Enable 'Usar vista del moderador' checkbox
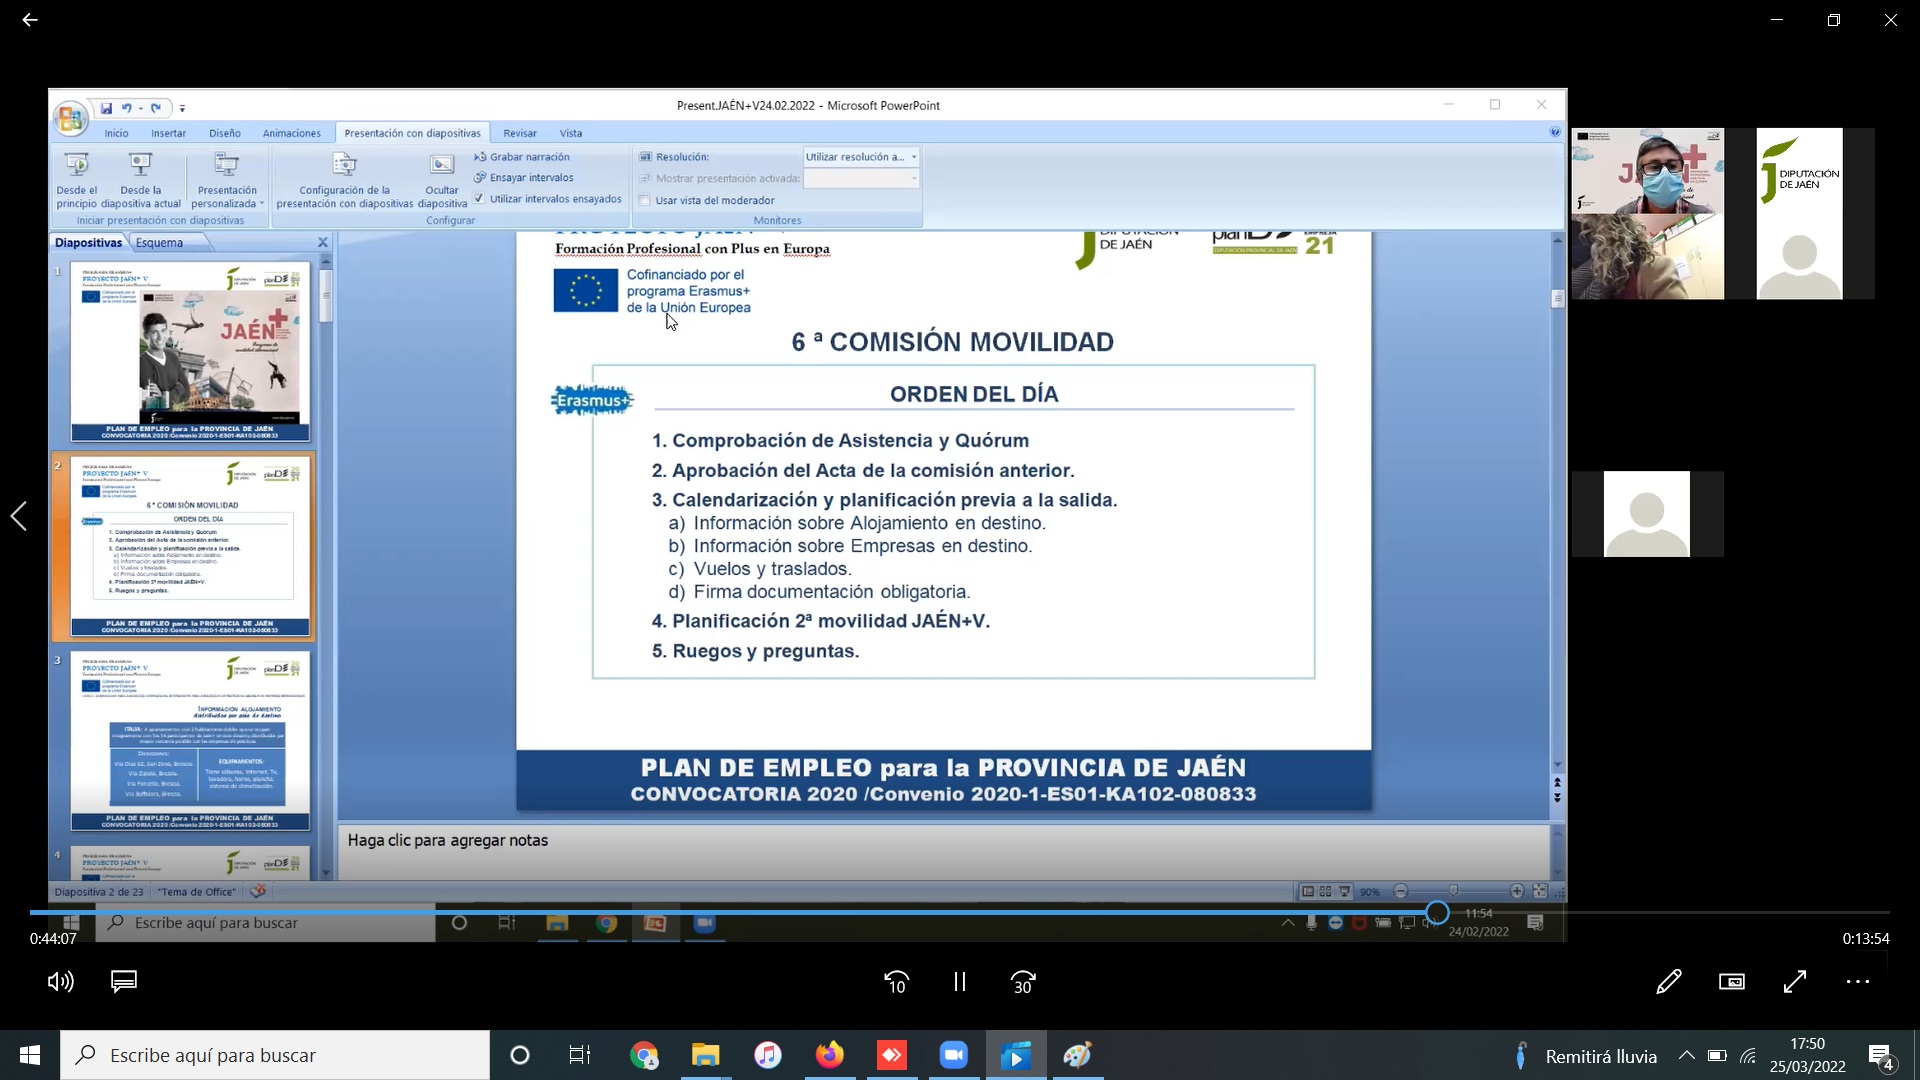The image size is (1920, 1080). coord(645,200)
